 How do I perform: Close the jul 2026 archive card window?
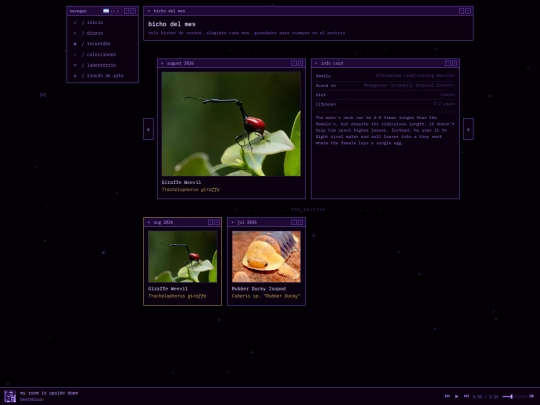coord(300,222)
